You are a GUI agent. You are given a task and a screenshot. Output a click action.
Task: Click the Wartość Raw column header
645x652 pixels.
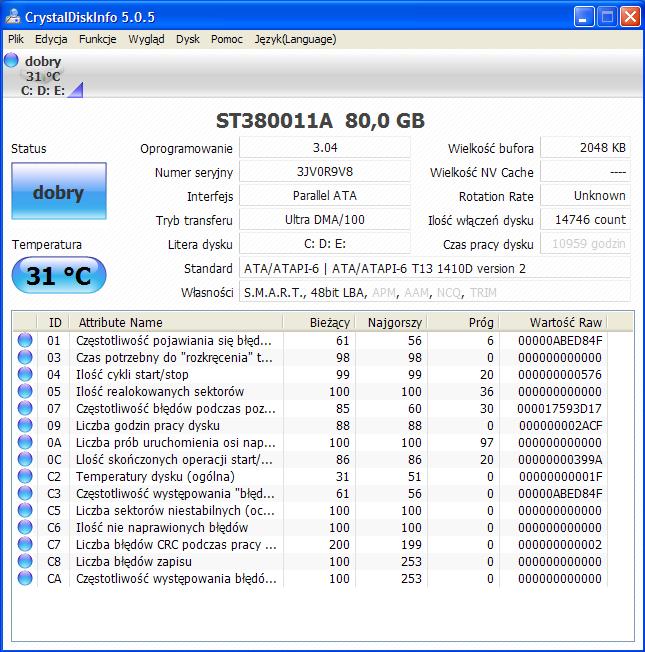click(553, 322)
